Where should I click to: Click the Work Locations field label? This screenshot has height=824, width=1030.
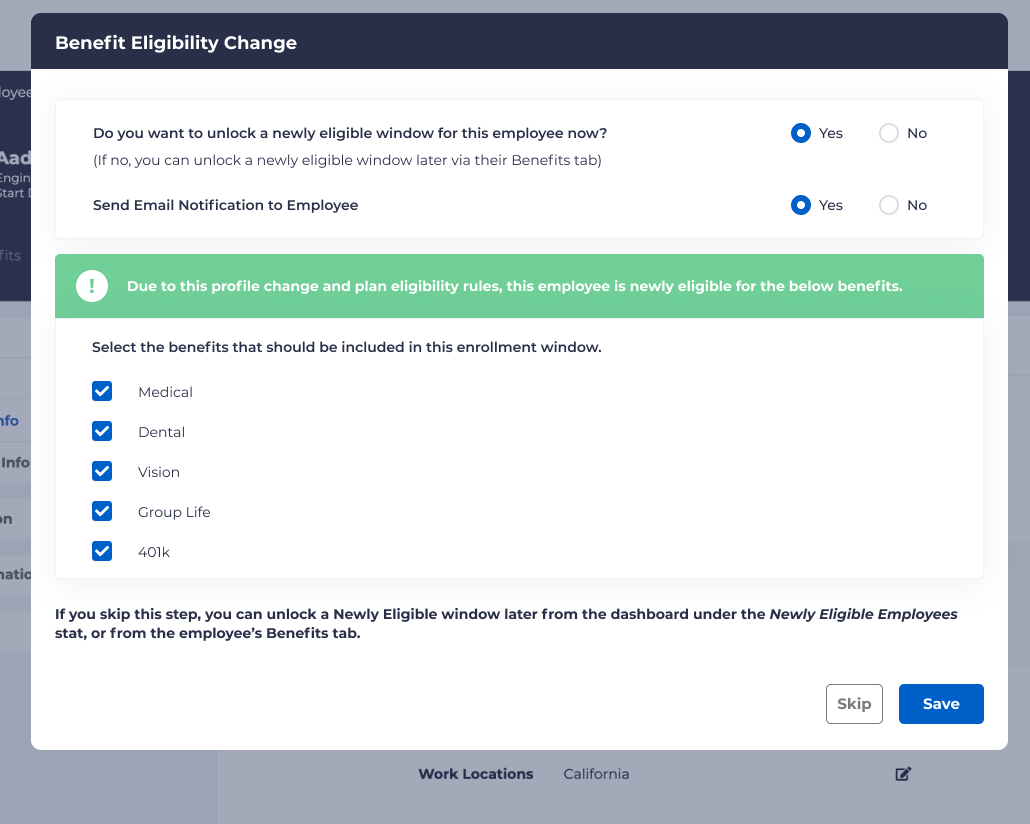click(x=475, y=774)
